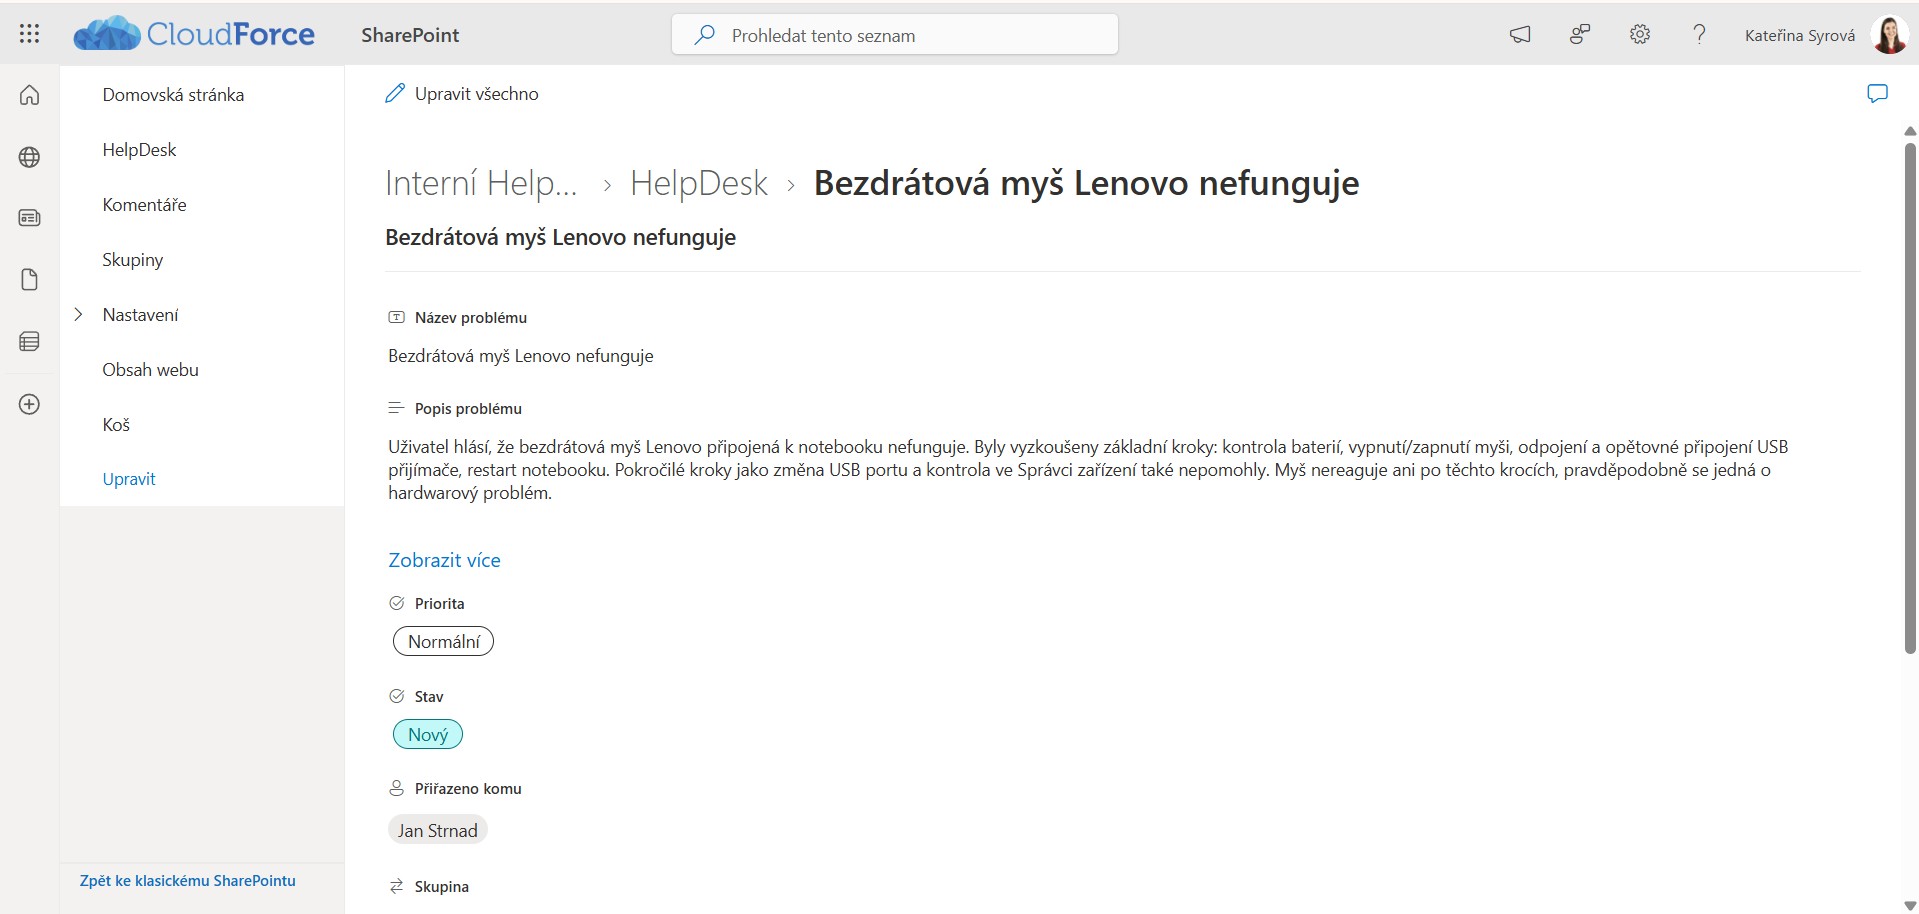Click Upravit všechno to edit the item
1919x914 pixels.
[x=461, y=93]
